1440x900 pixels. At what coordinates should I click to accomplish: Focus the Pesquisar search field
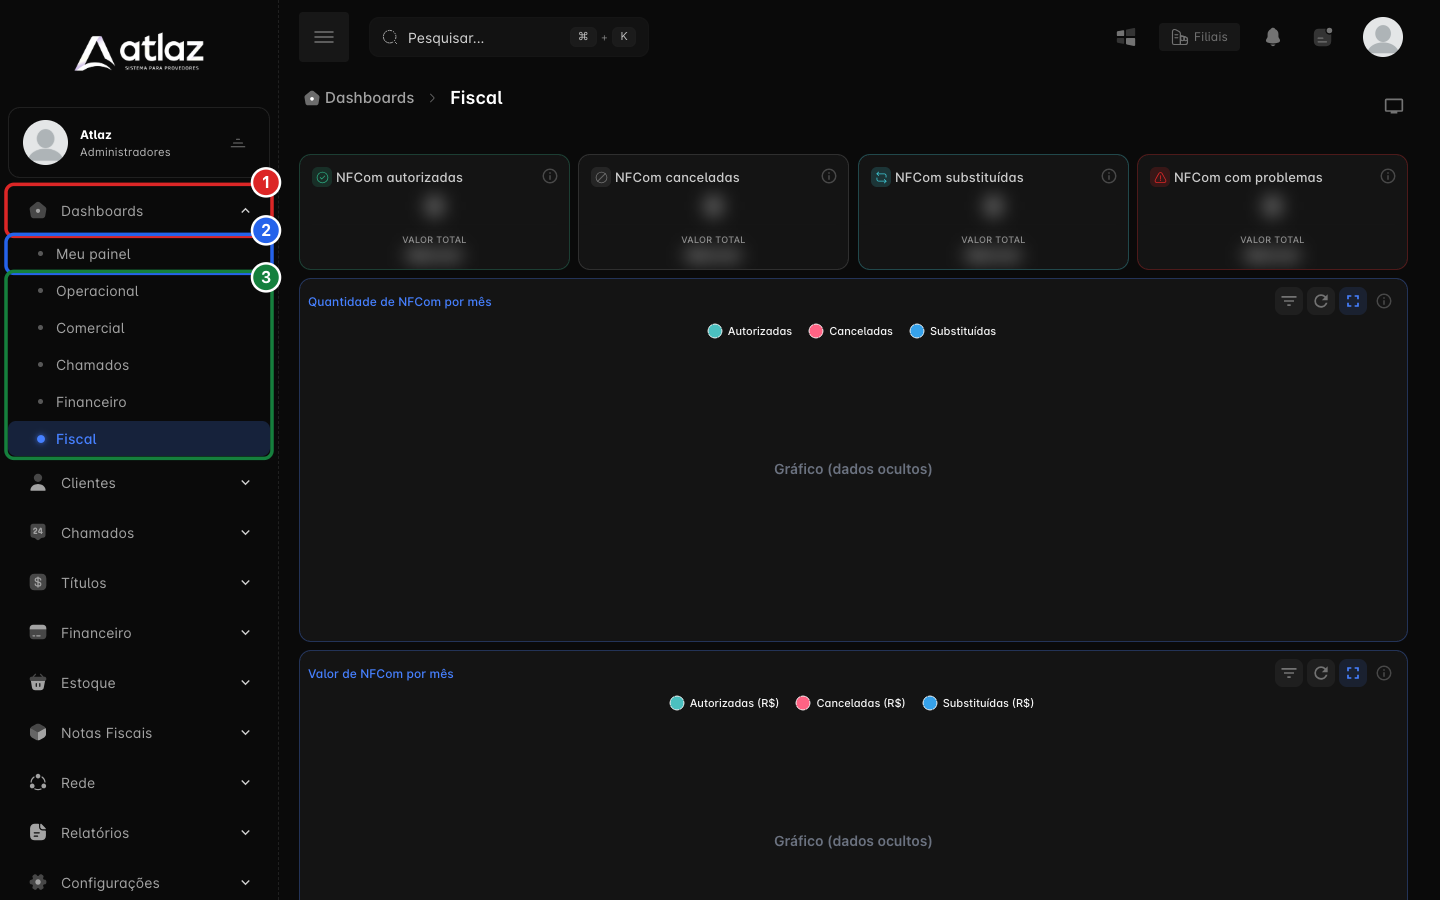click(x=509, y=37)
